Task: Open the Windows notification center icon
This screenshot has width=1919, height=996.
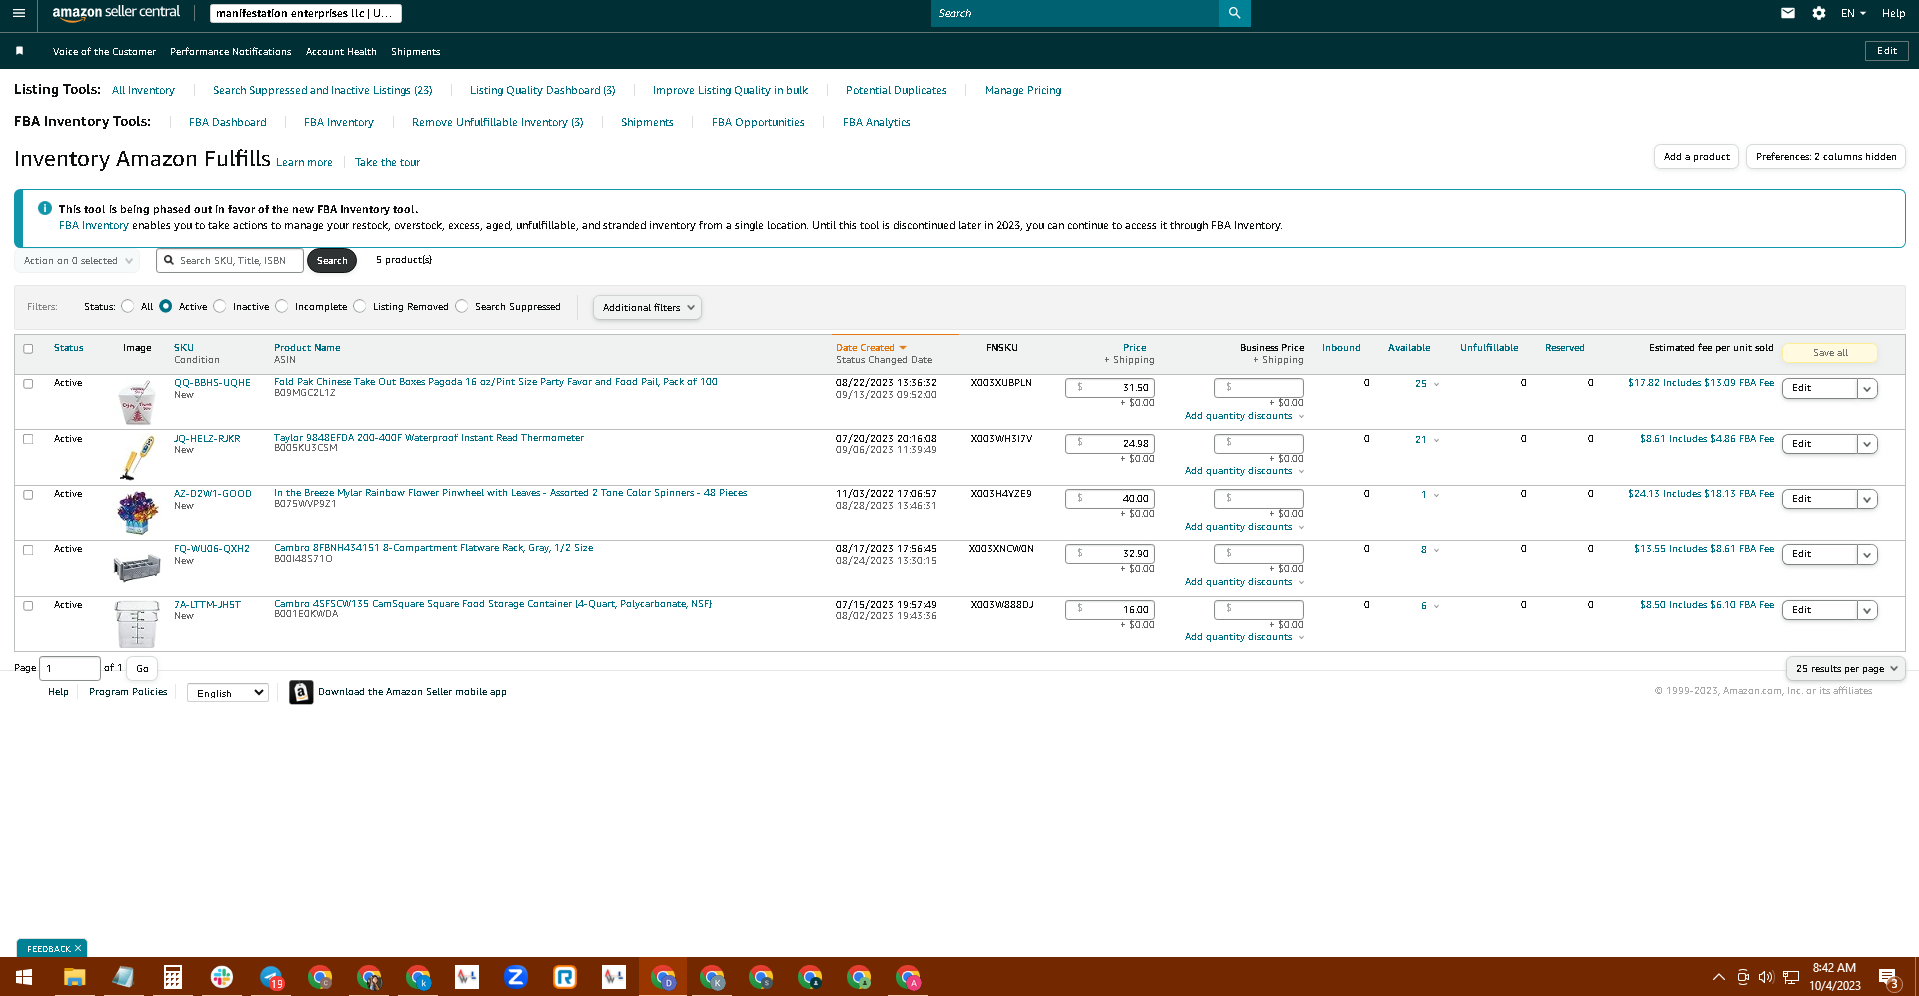Action: 1888,977
